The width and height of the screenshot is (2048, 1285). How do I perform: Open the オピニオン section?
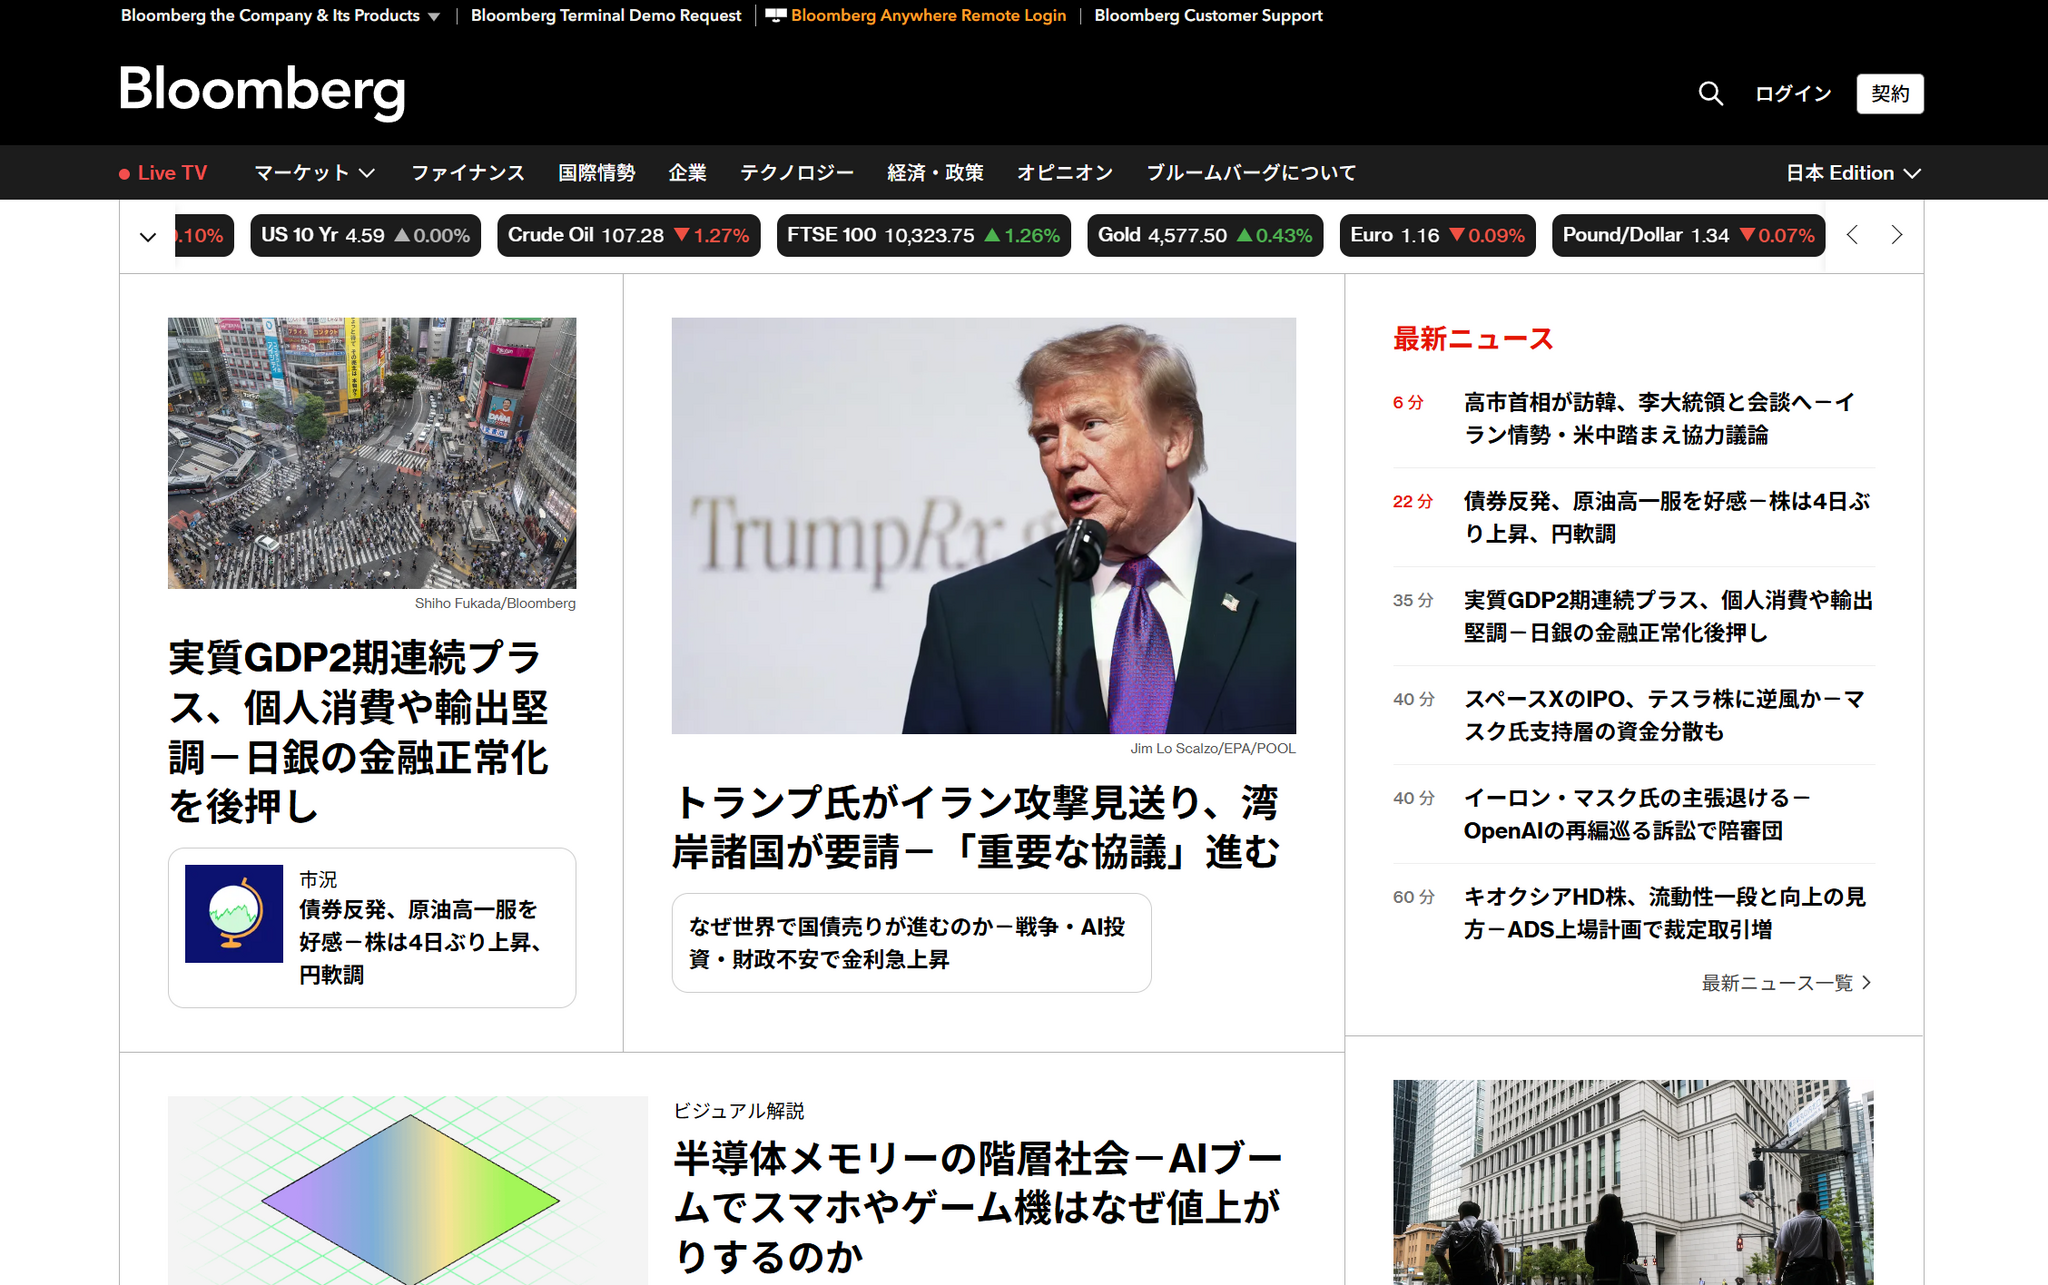click(x=1065, y=173)
